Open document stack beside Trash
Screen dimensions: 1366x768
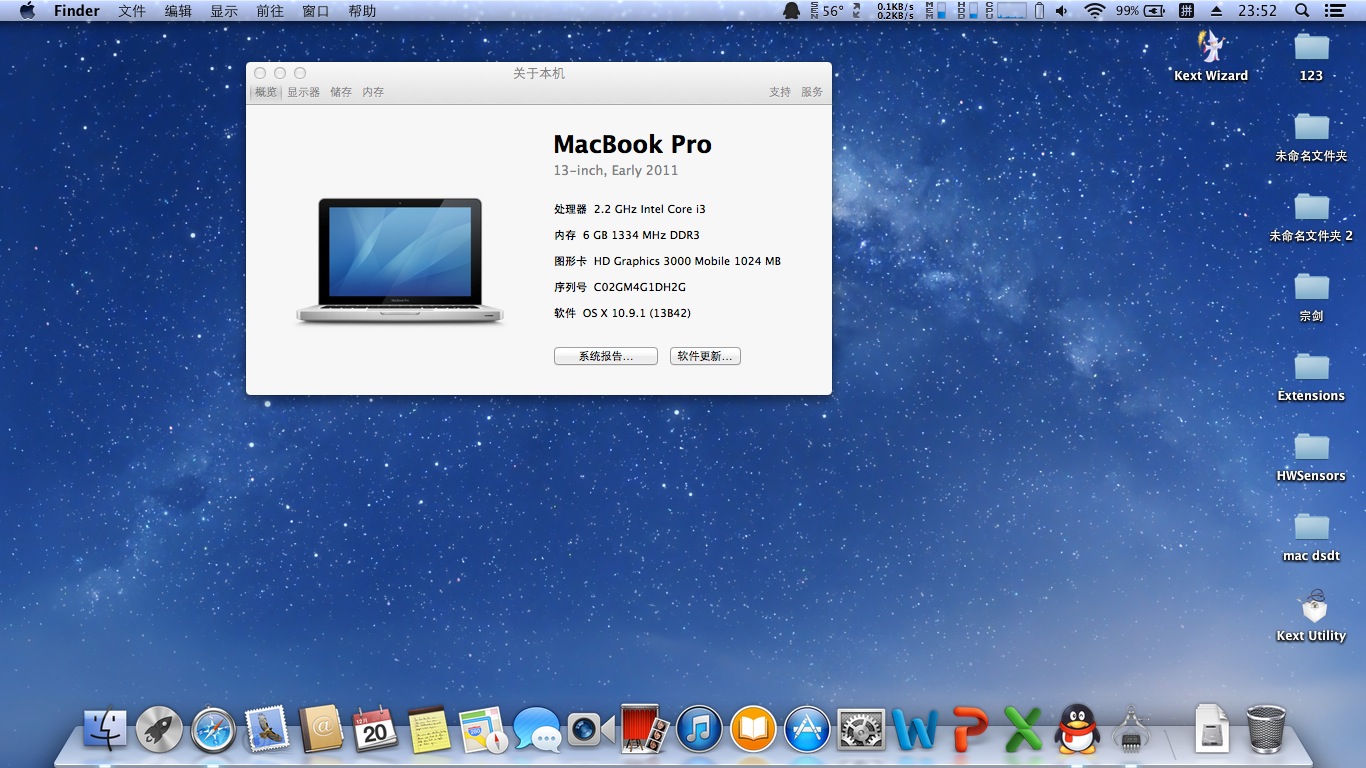pos(1212,729)
